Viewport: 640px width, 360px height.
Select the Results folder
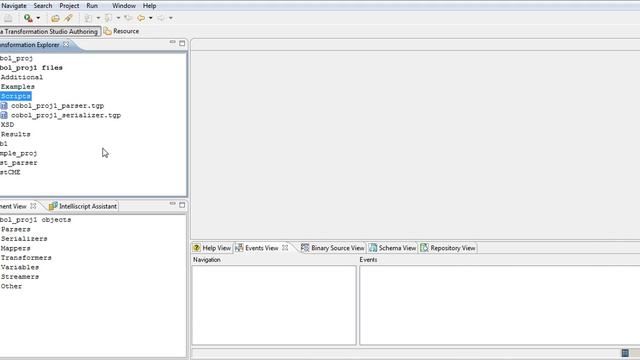pyautogui.click(x=16, y=134)
